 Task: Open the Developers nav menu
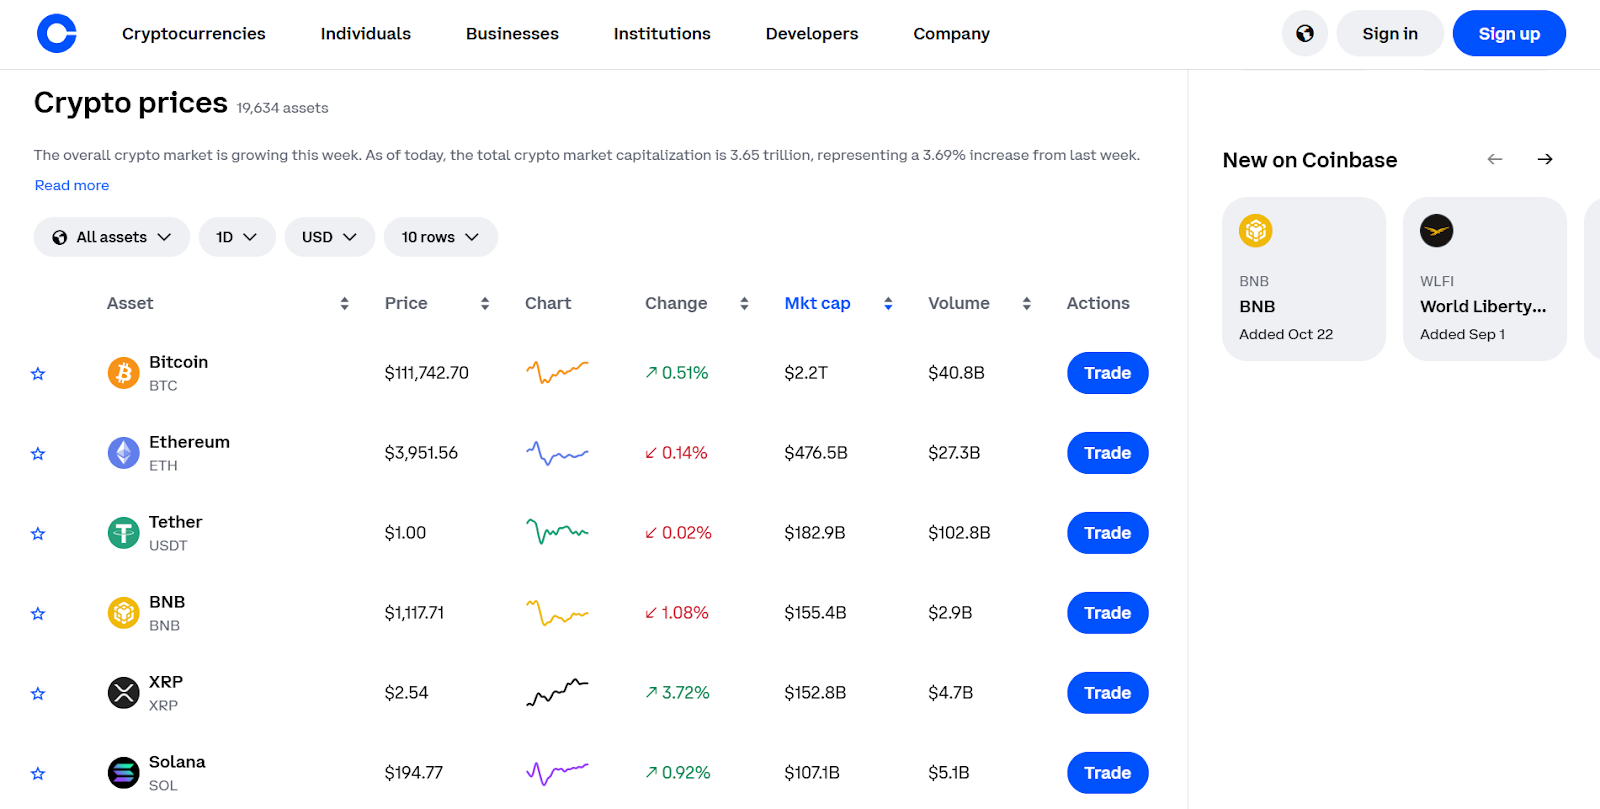tap(812, 34)
